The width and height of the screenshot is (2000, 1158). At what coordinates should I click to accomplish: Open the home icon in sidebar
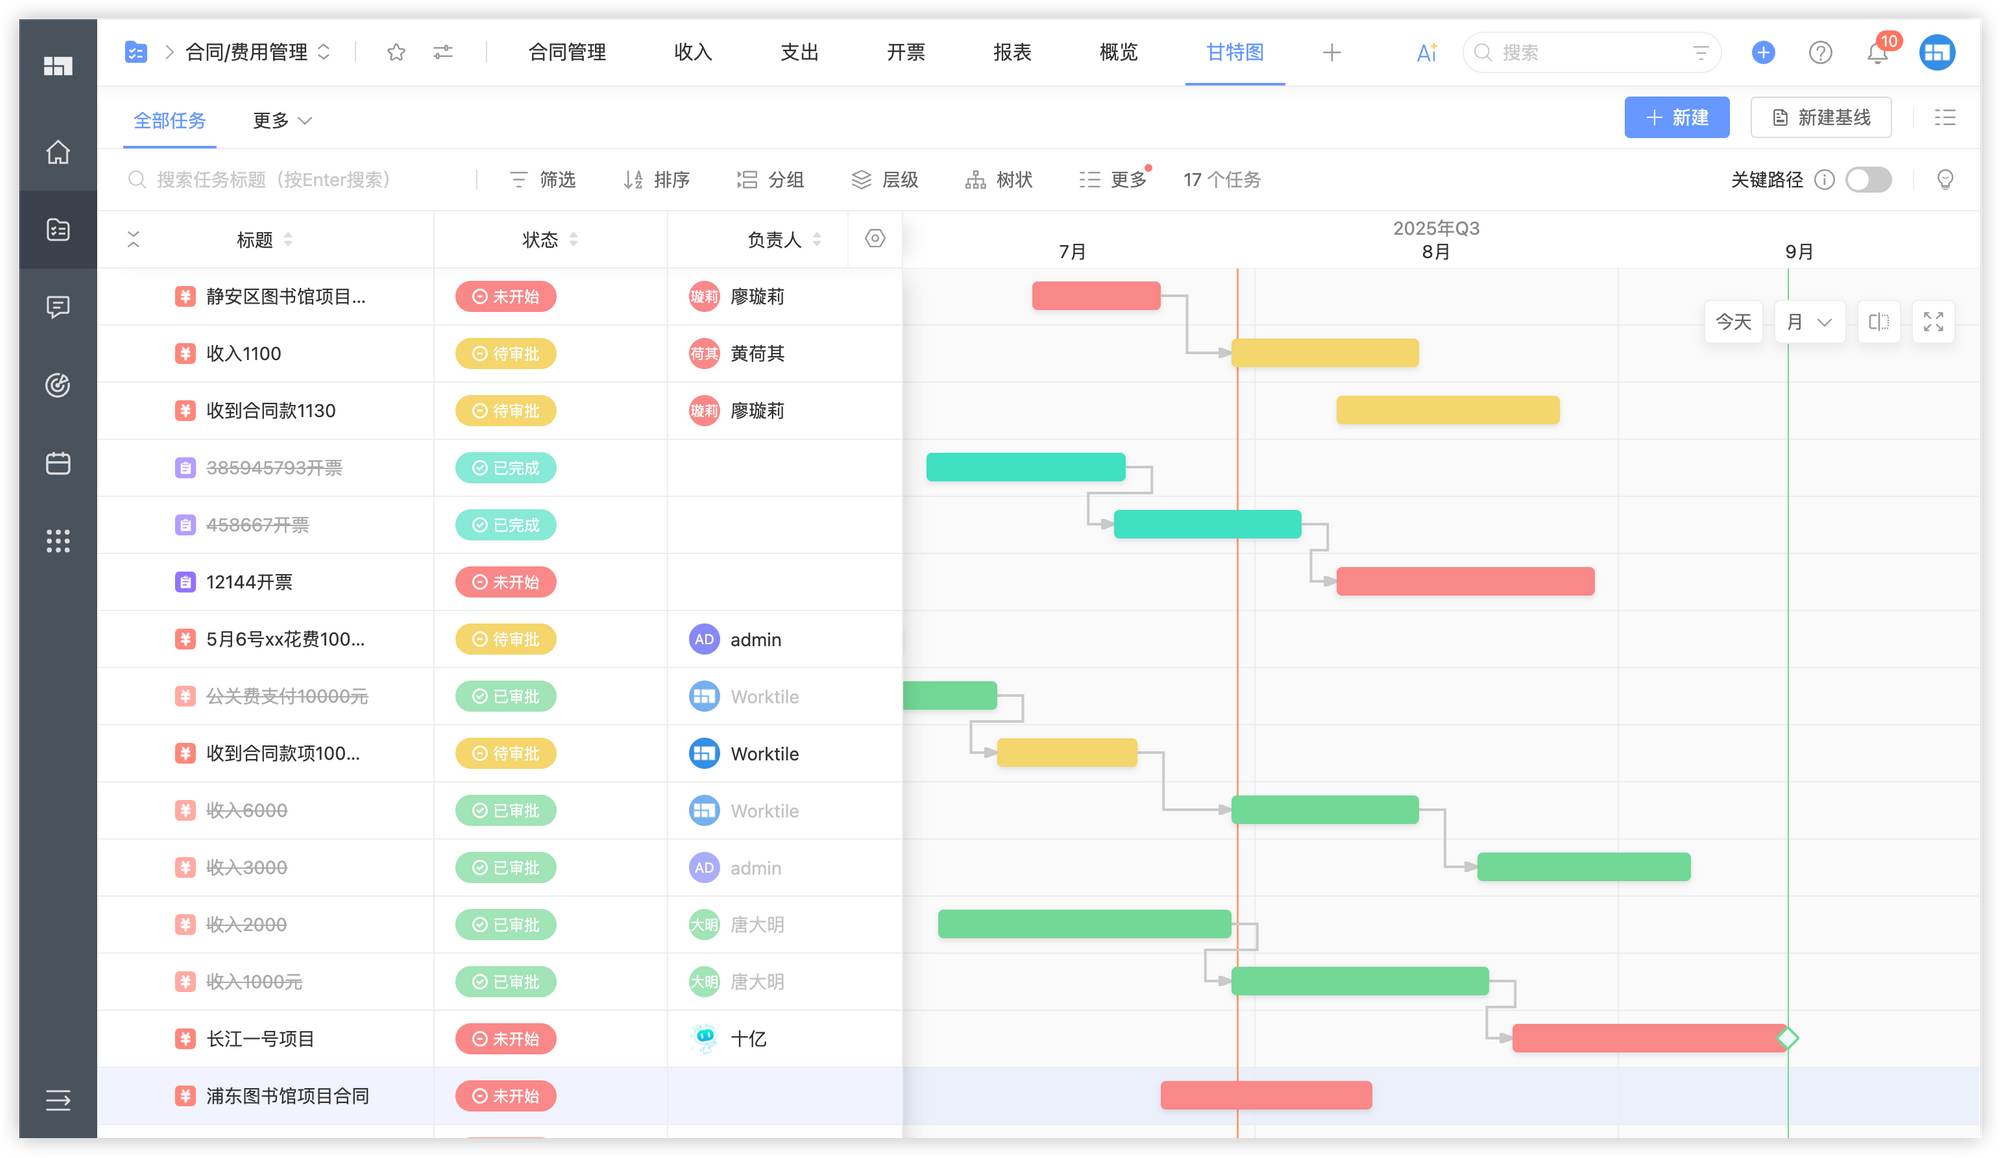click(x=58, y=152)
